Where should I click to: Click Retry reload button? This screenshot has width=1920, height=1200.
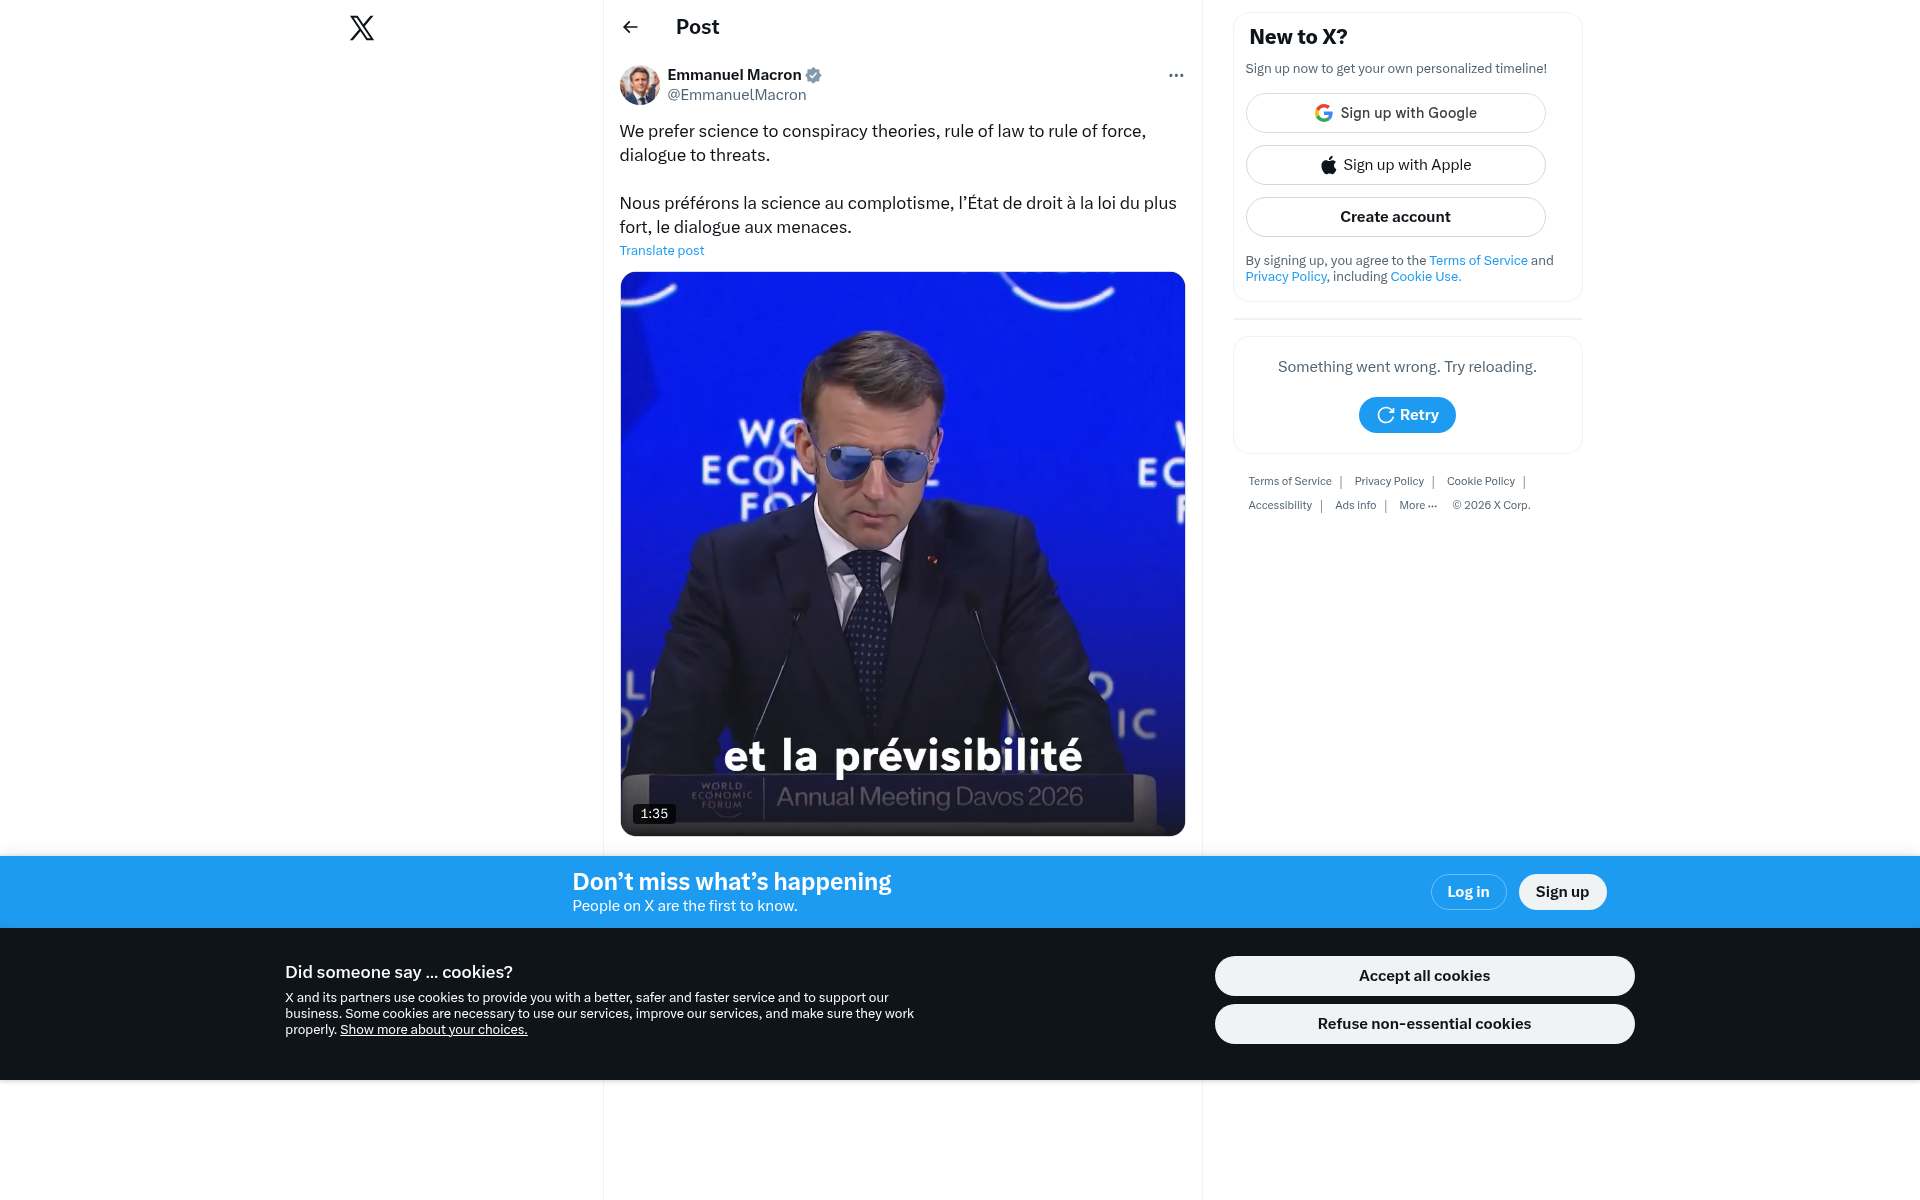(x=1407, y=415)
